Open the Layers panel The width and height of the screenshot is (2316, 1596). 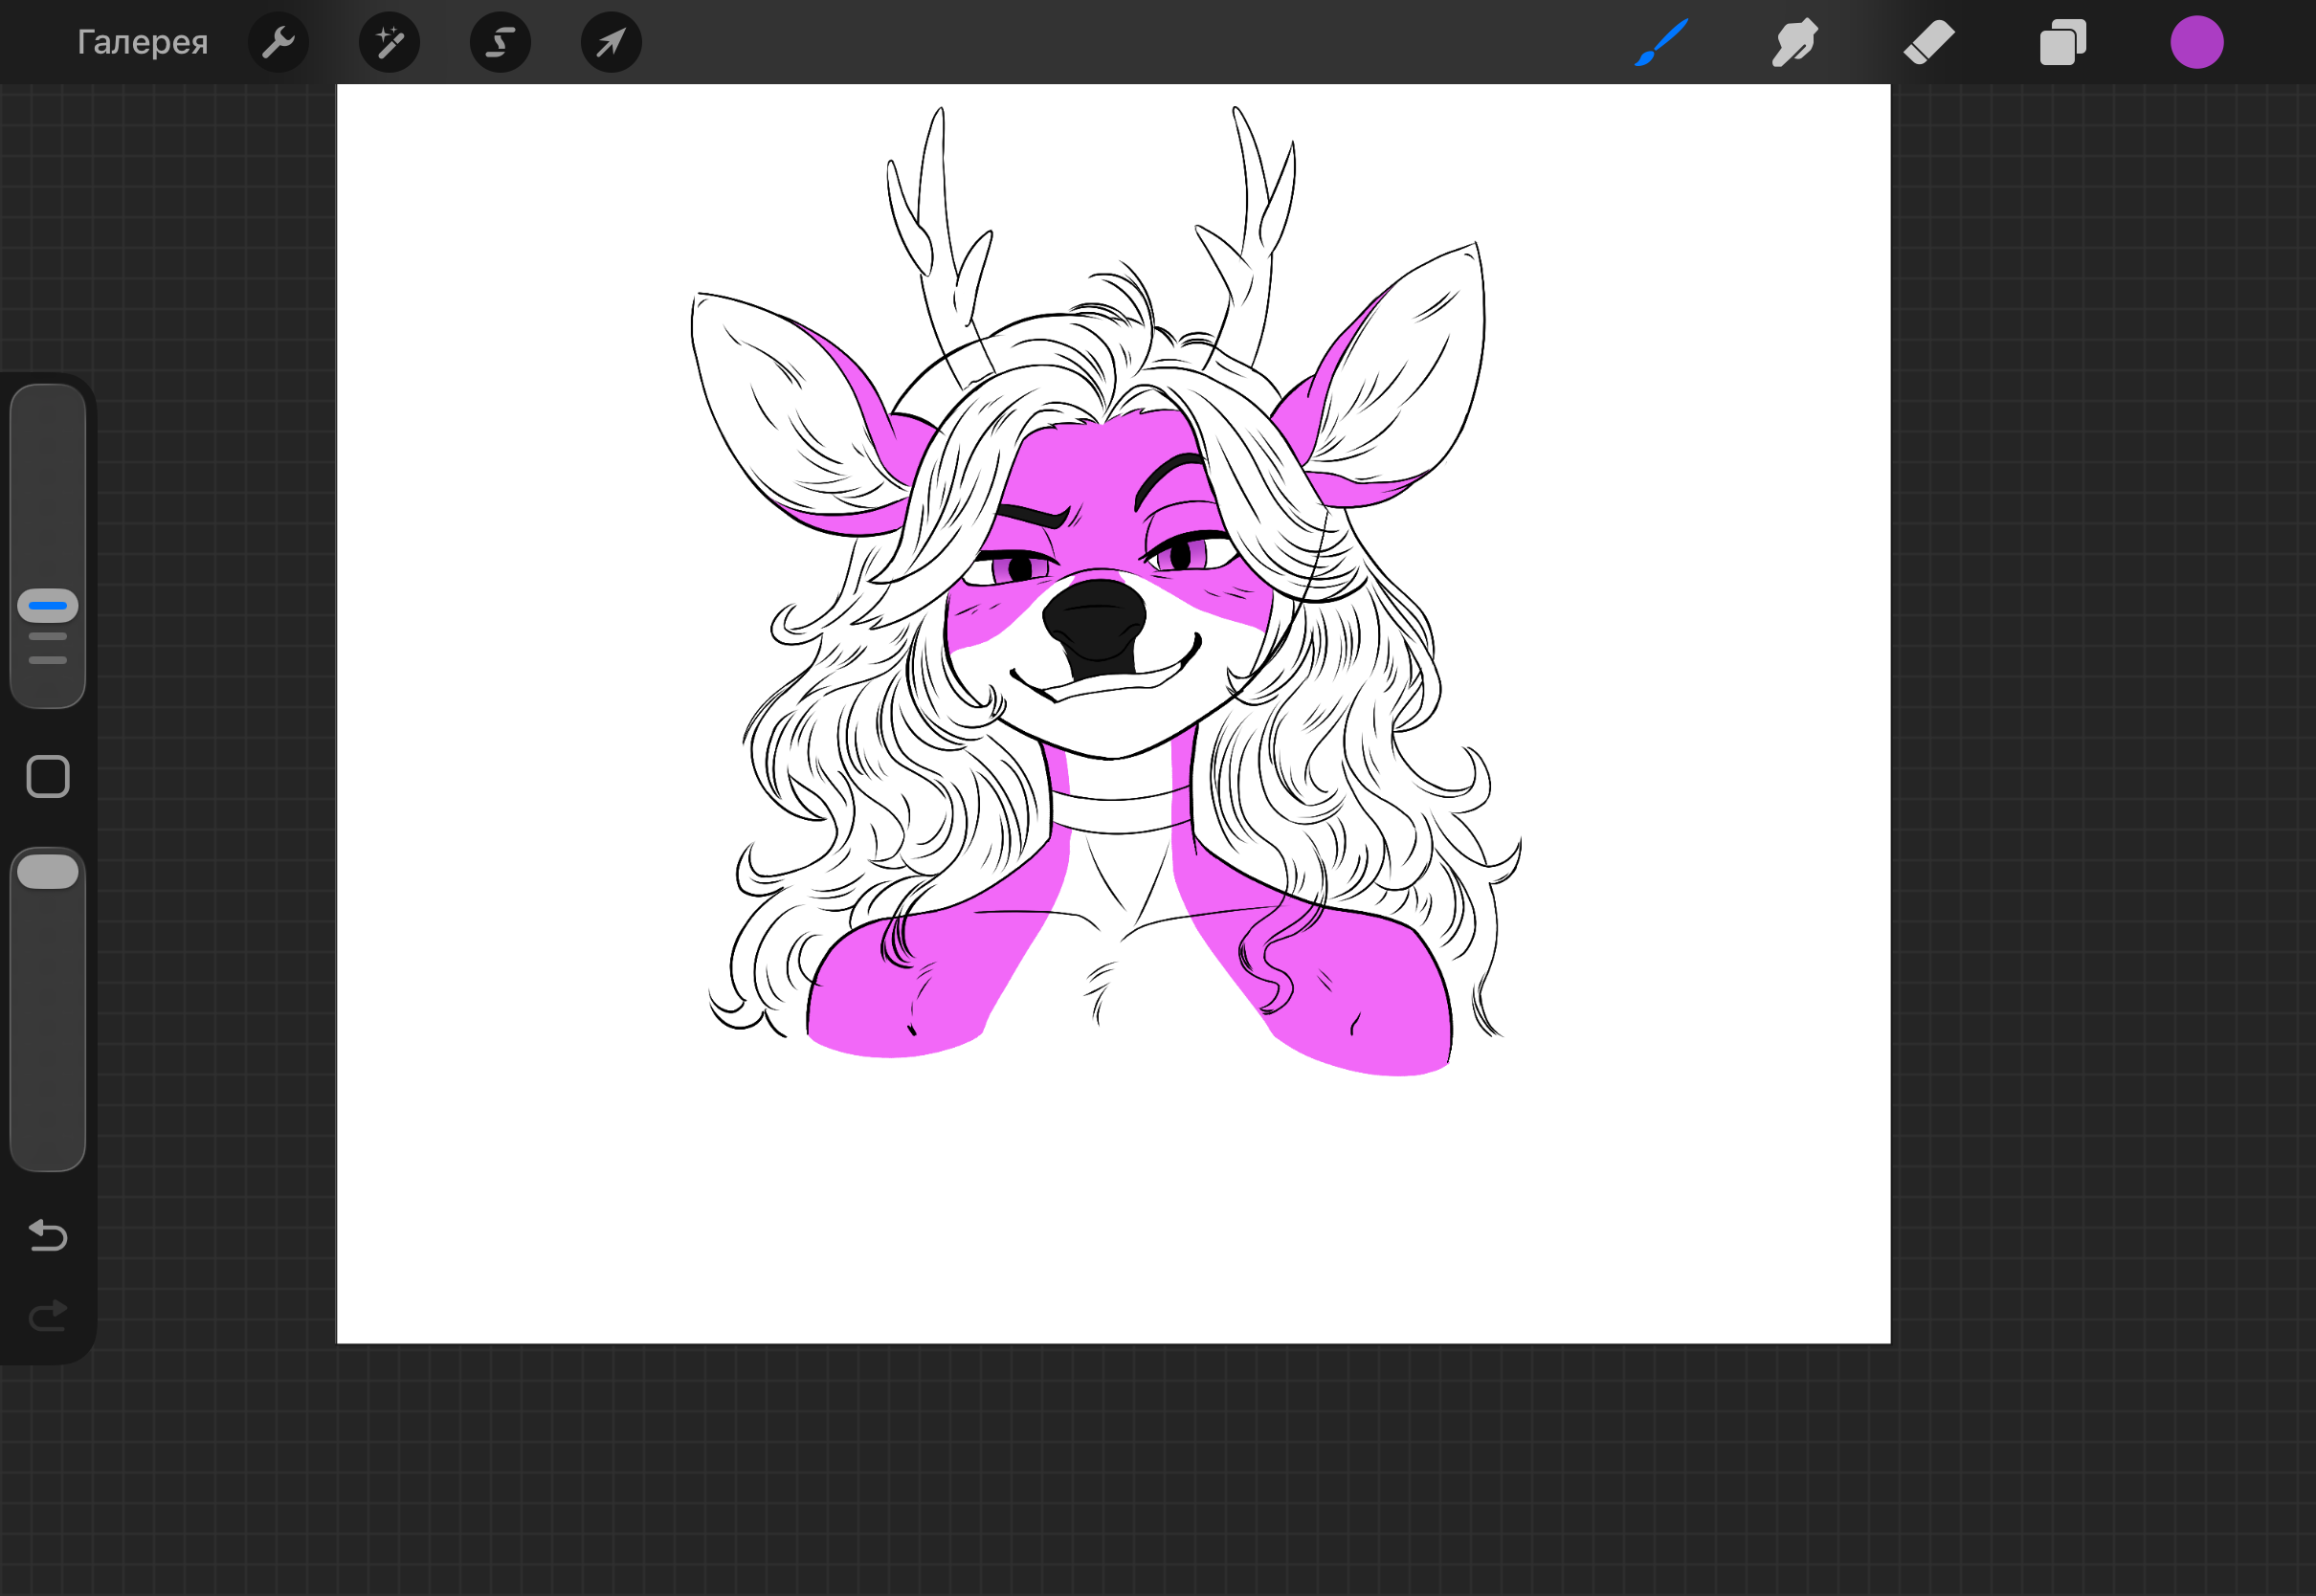click(x=2063, y=42)
